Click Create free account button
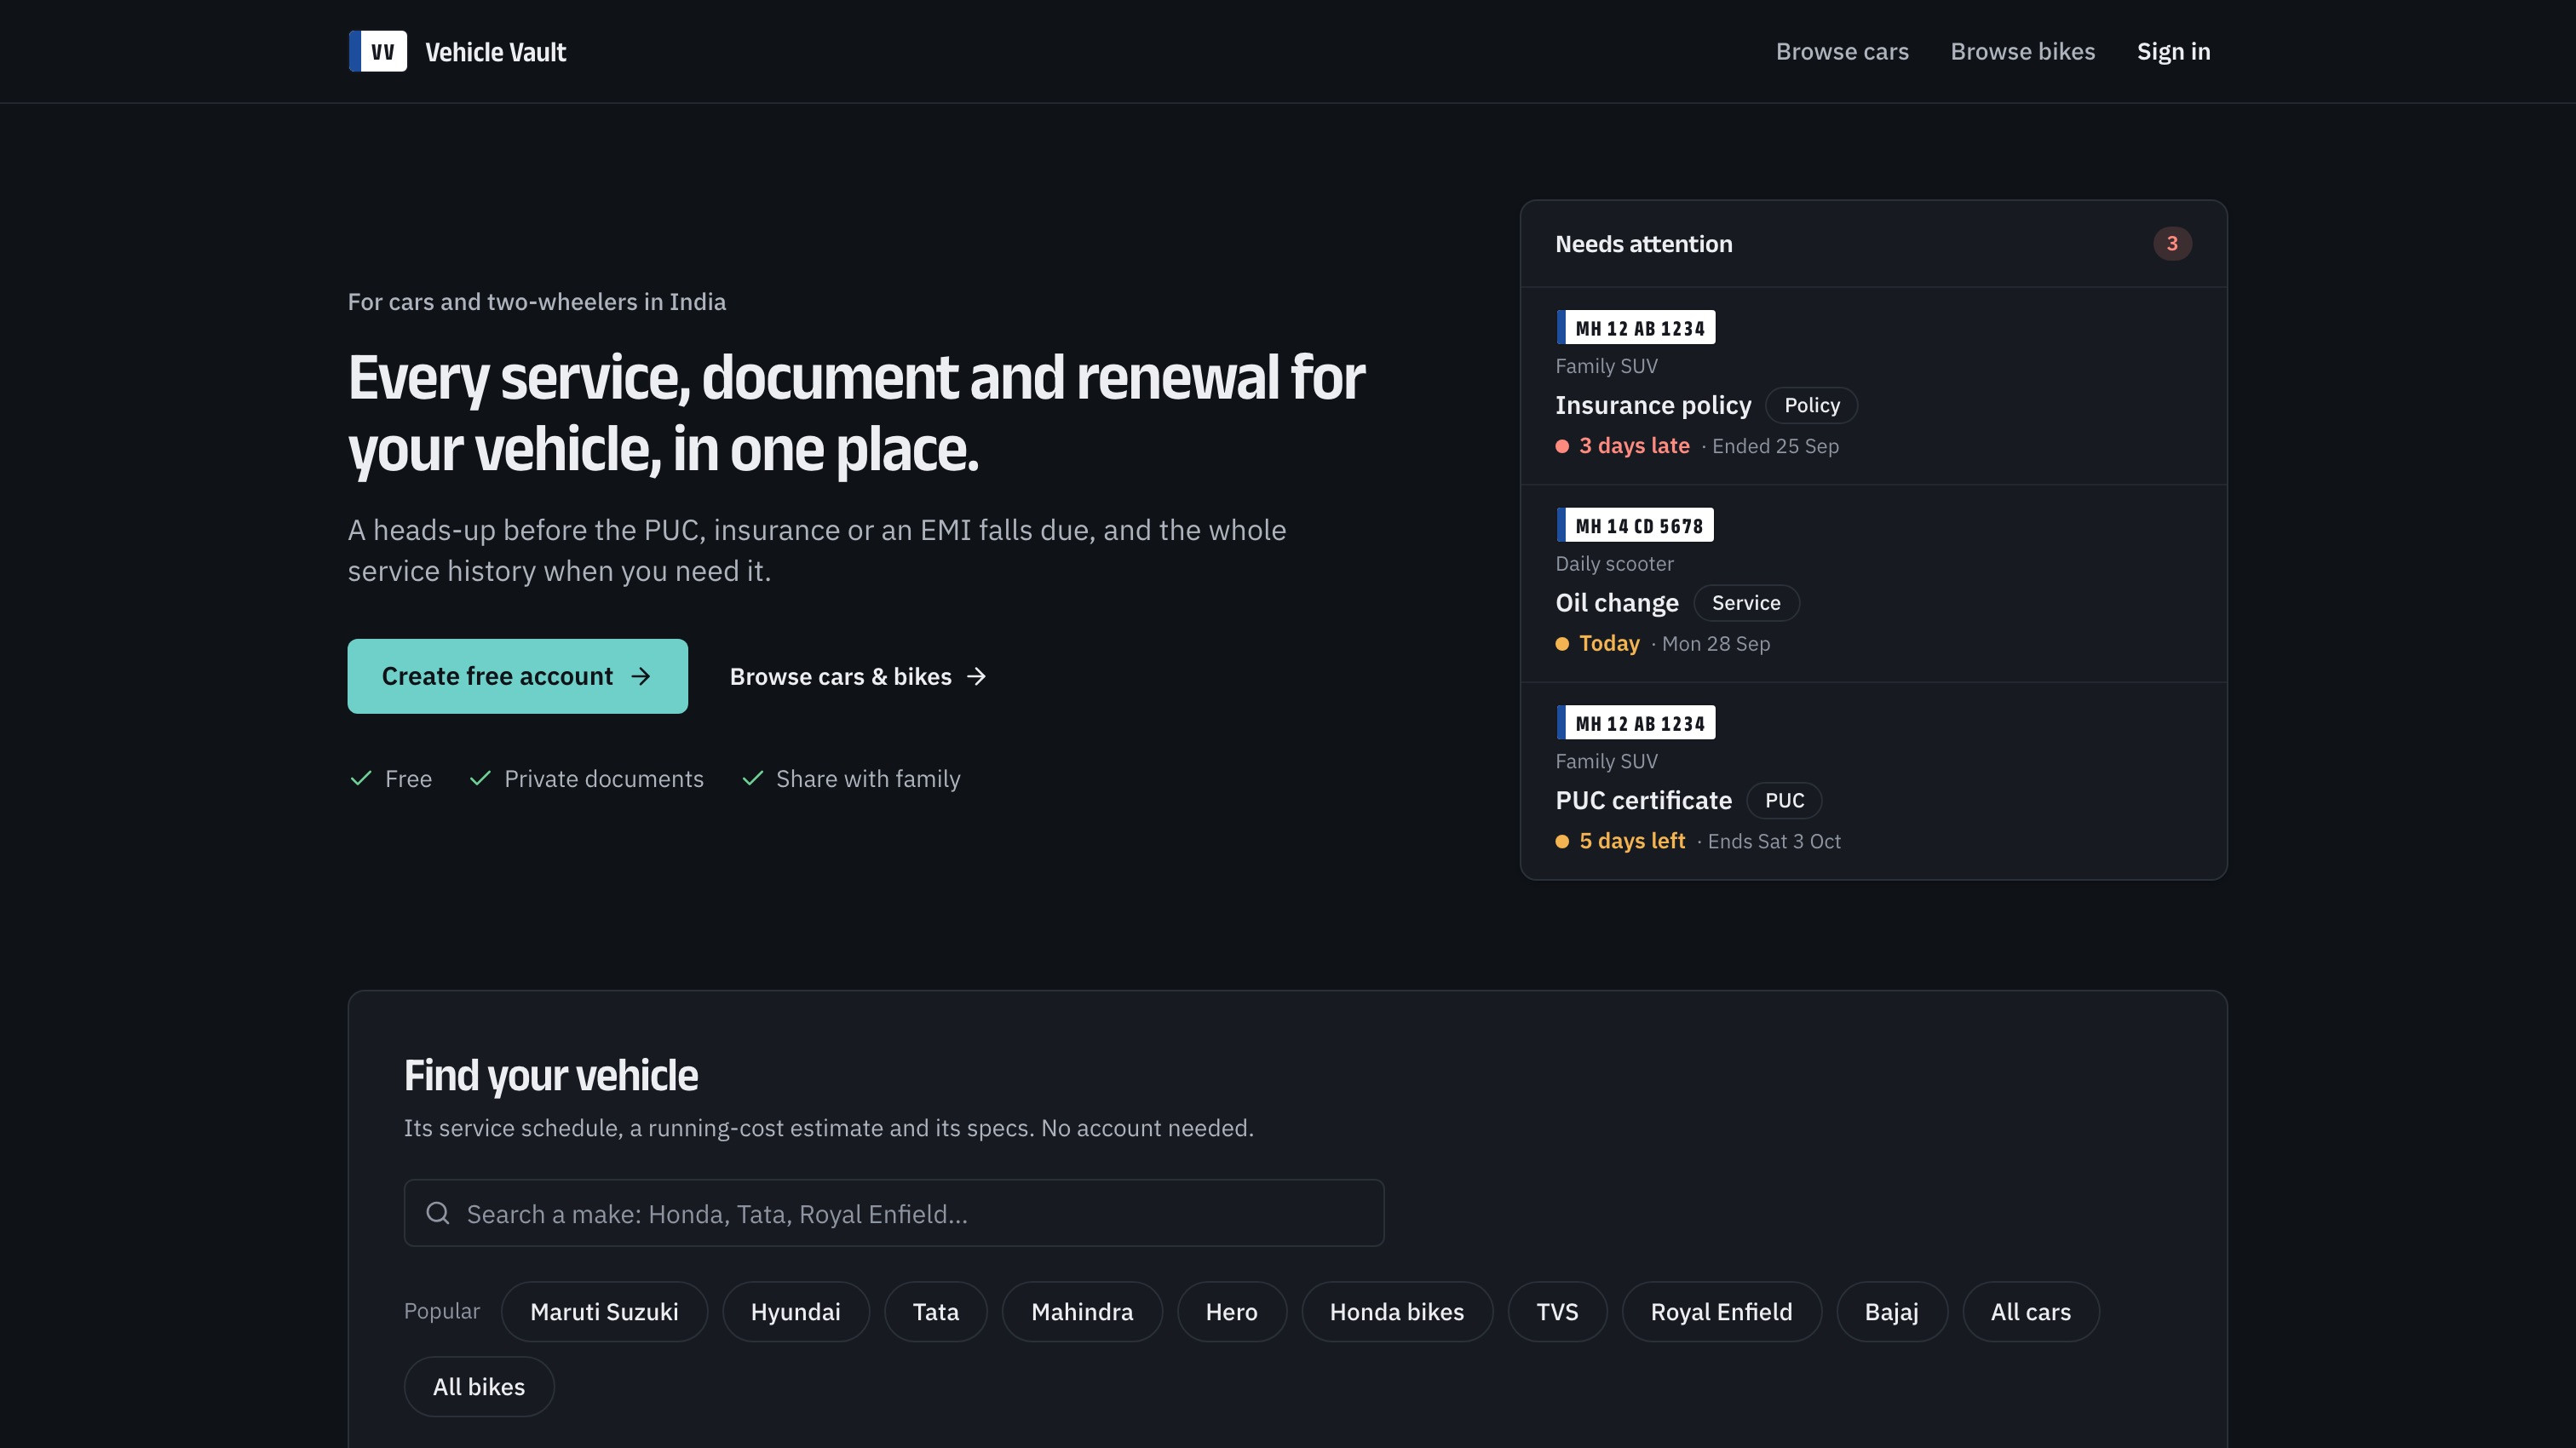 tap(517, 676)
